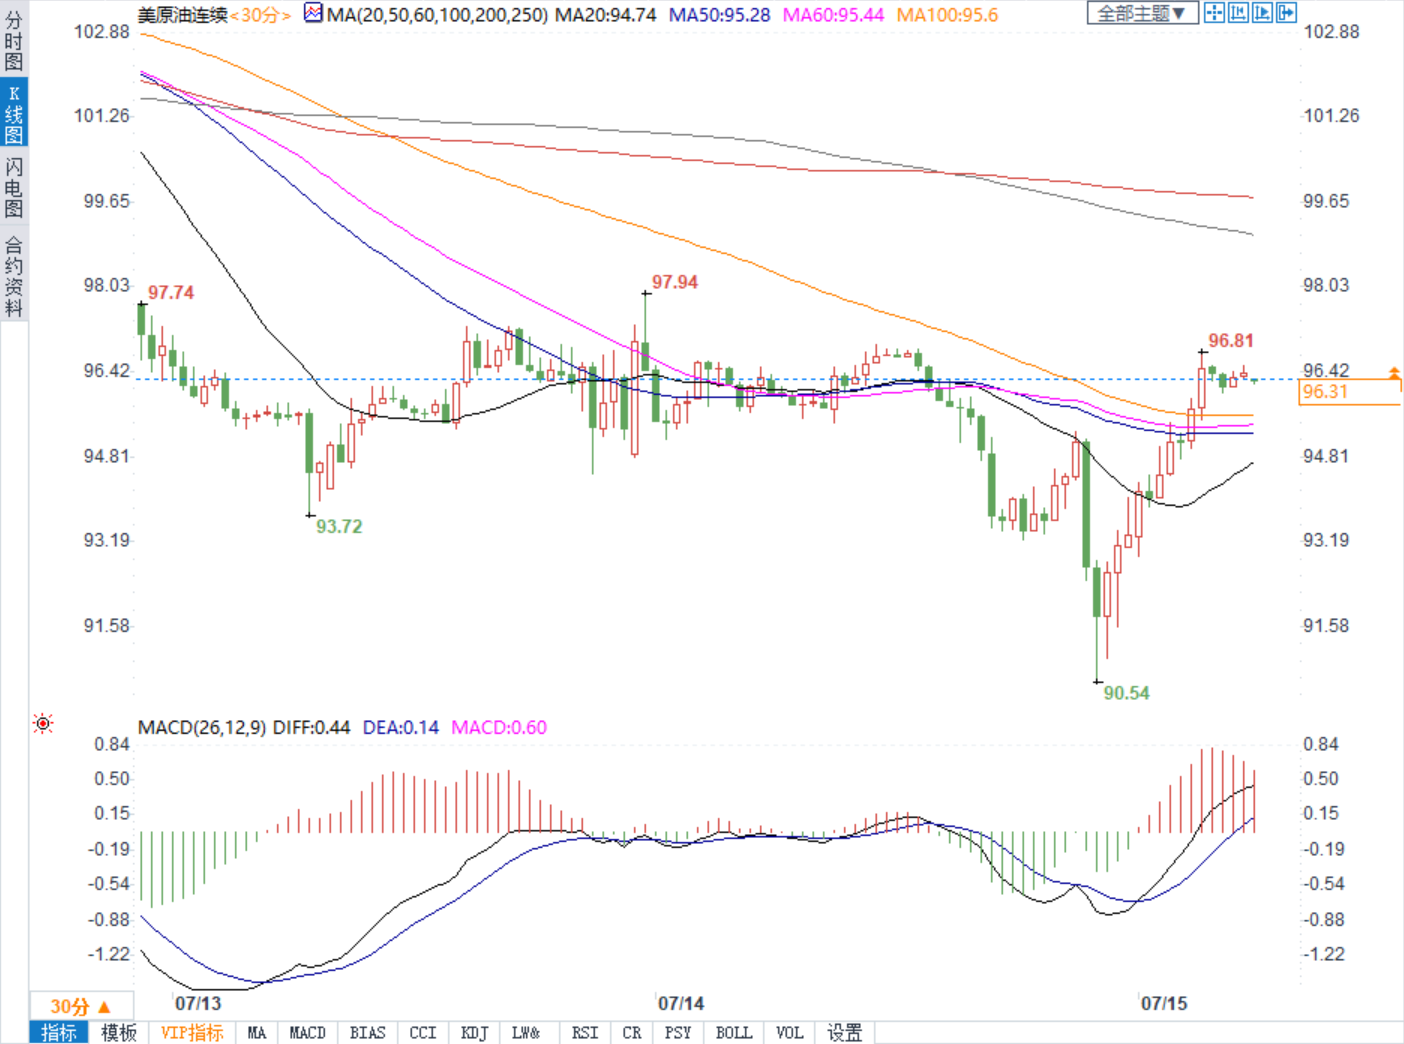Apply the BOLL indicator

click(733, 1033)
